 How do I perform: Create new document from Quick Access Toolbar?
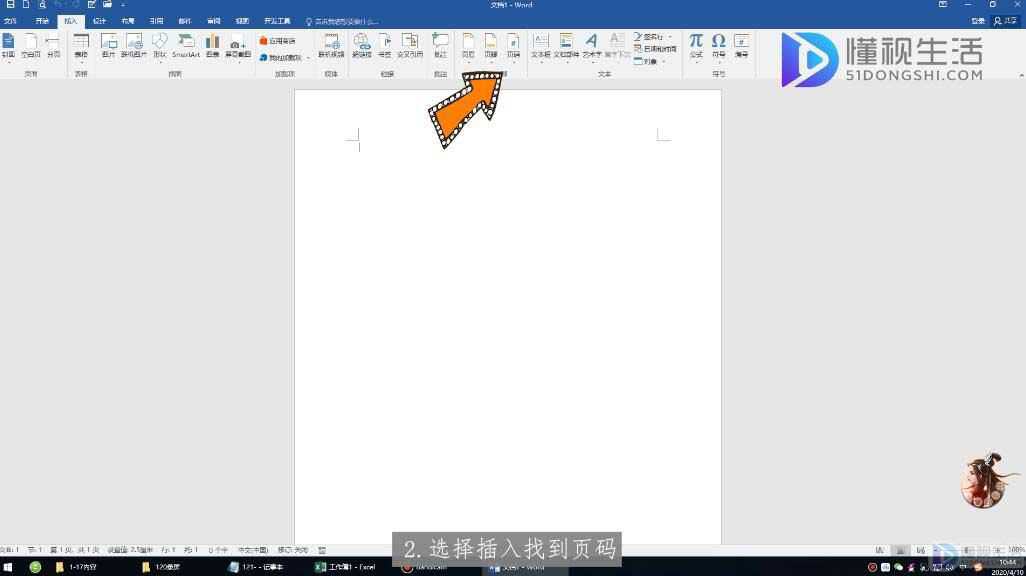(x=26, y=5)
